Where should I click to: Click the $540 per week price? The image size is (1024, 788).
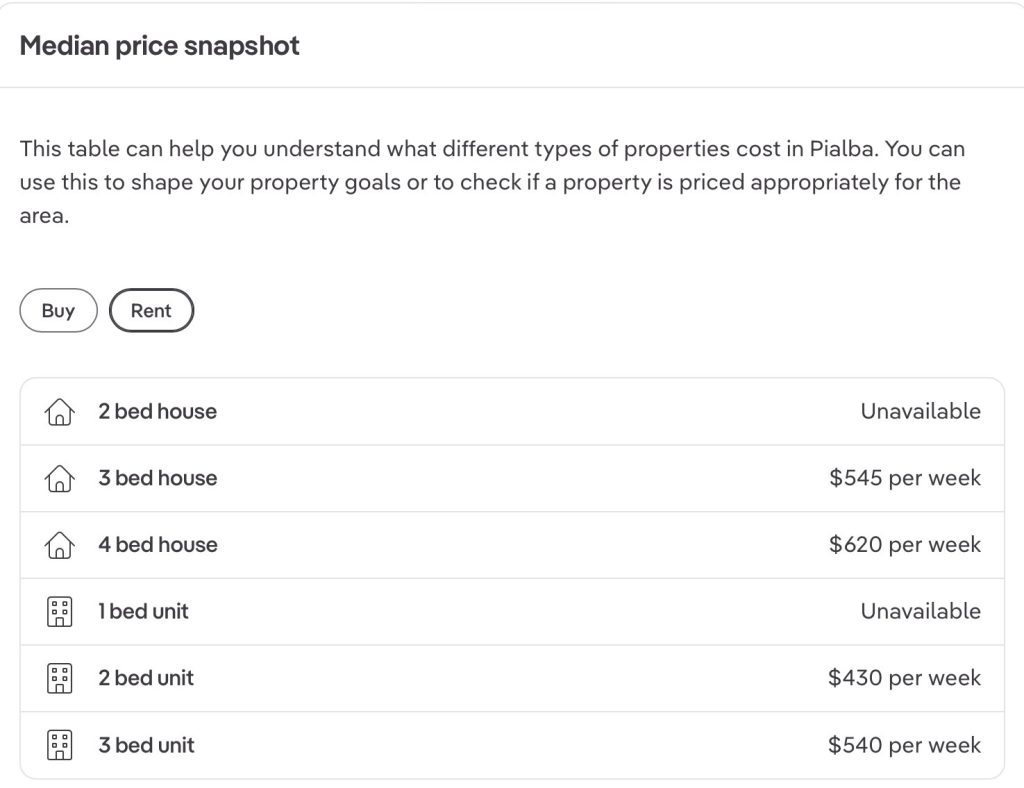tap(905, 745)
